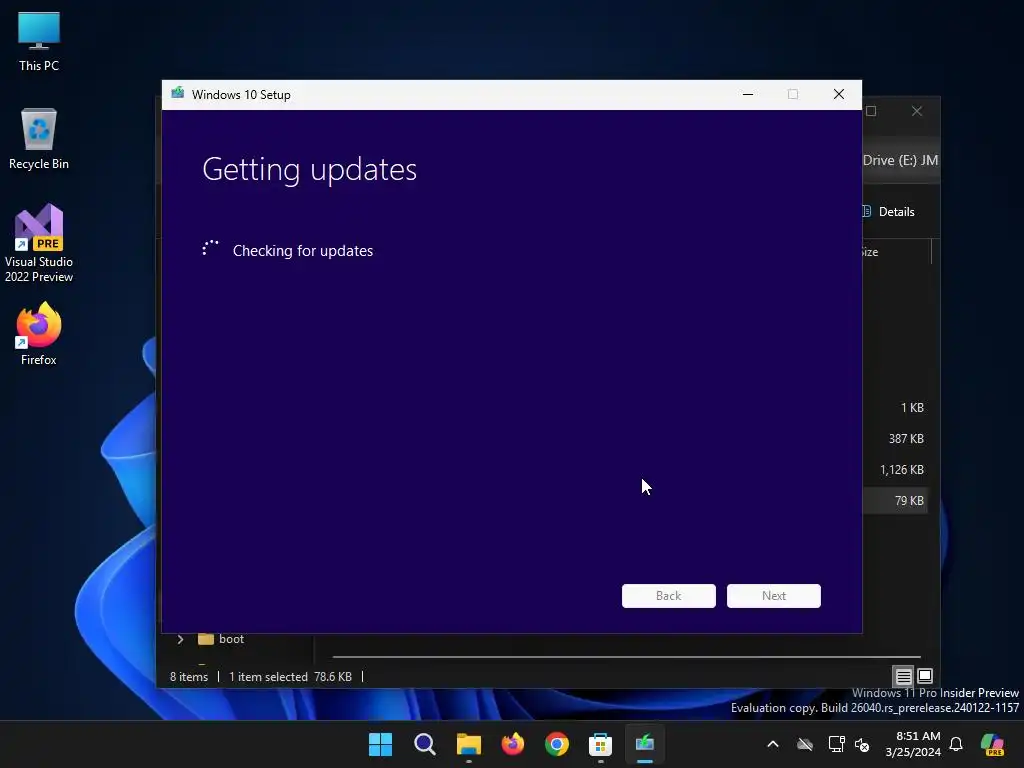This screenshot has height=768, width=1024.
Task: Click the Drive (E:) tab title in Explorer
Action: point(900,160)
